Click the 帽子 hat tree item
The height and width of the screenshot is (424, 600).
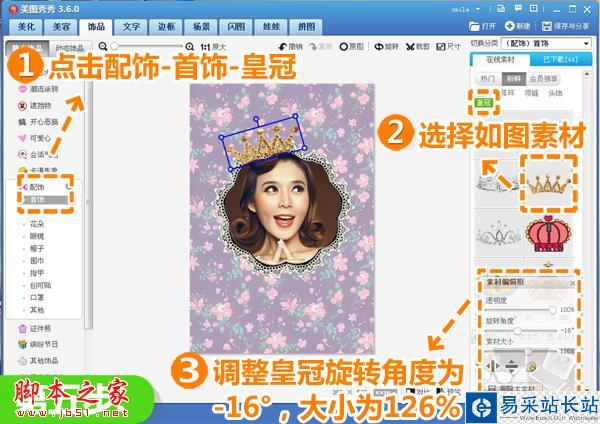point(37,248)
